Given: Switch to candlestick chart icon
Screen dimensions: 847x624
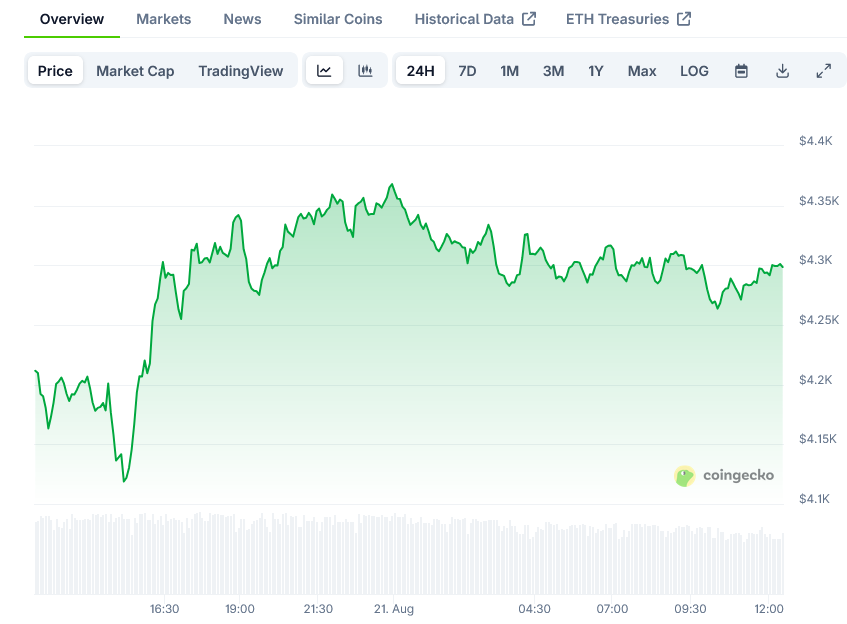Looking at the screenshot, I should point(365,71).
